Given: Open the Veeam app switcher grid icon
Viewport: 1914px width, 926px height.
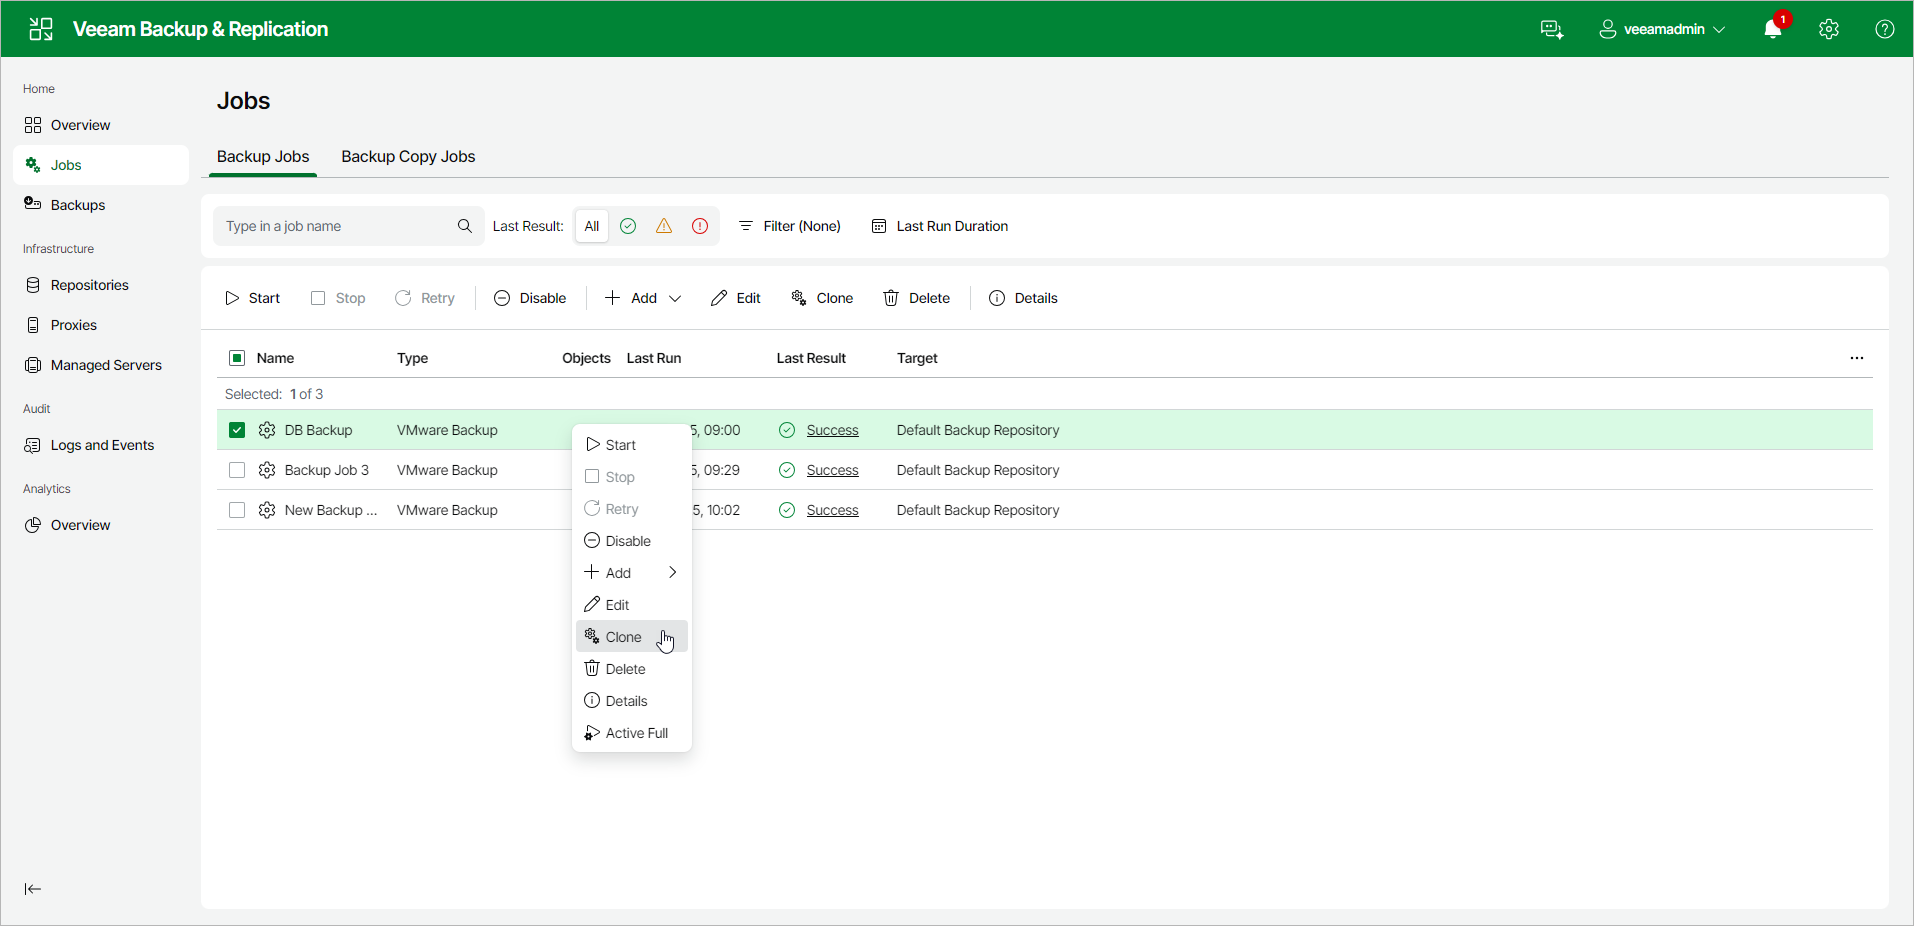Looking at the screenshot, I should pos(41,29).
